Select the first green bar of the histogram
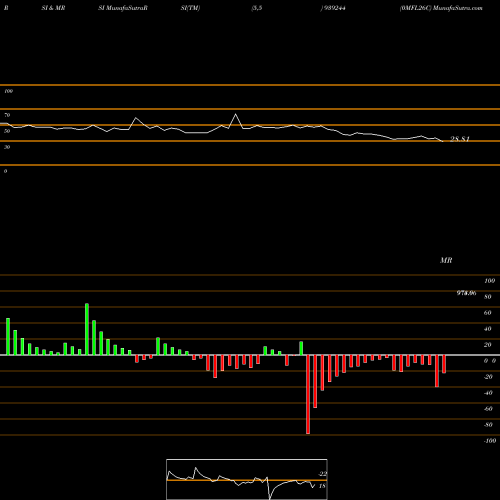Screen dimensions: 500x500 pos(8,337)
